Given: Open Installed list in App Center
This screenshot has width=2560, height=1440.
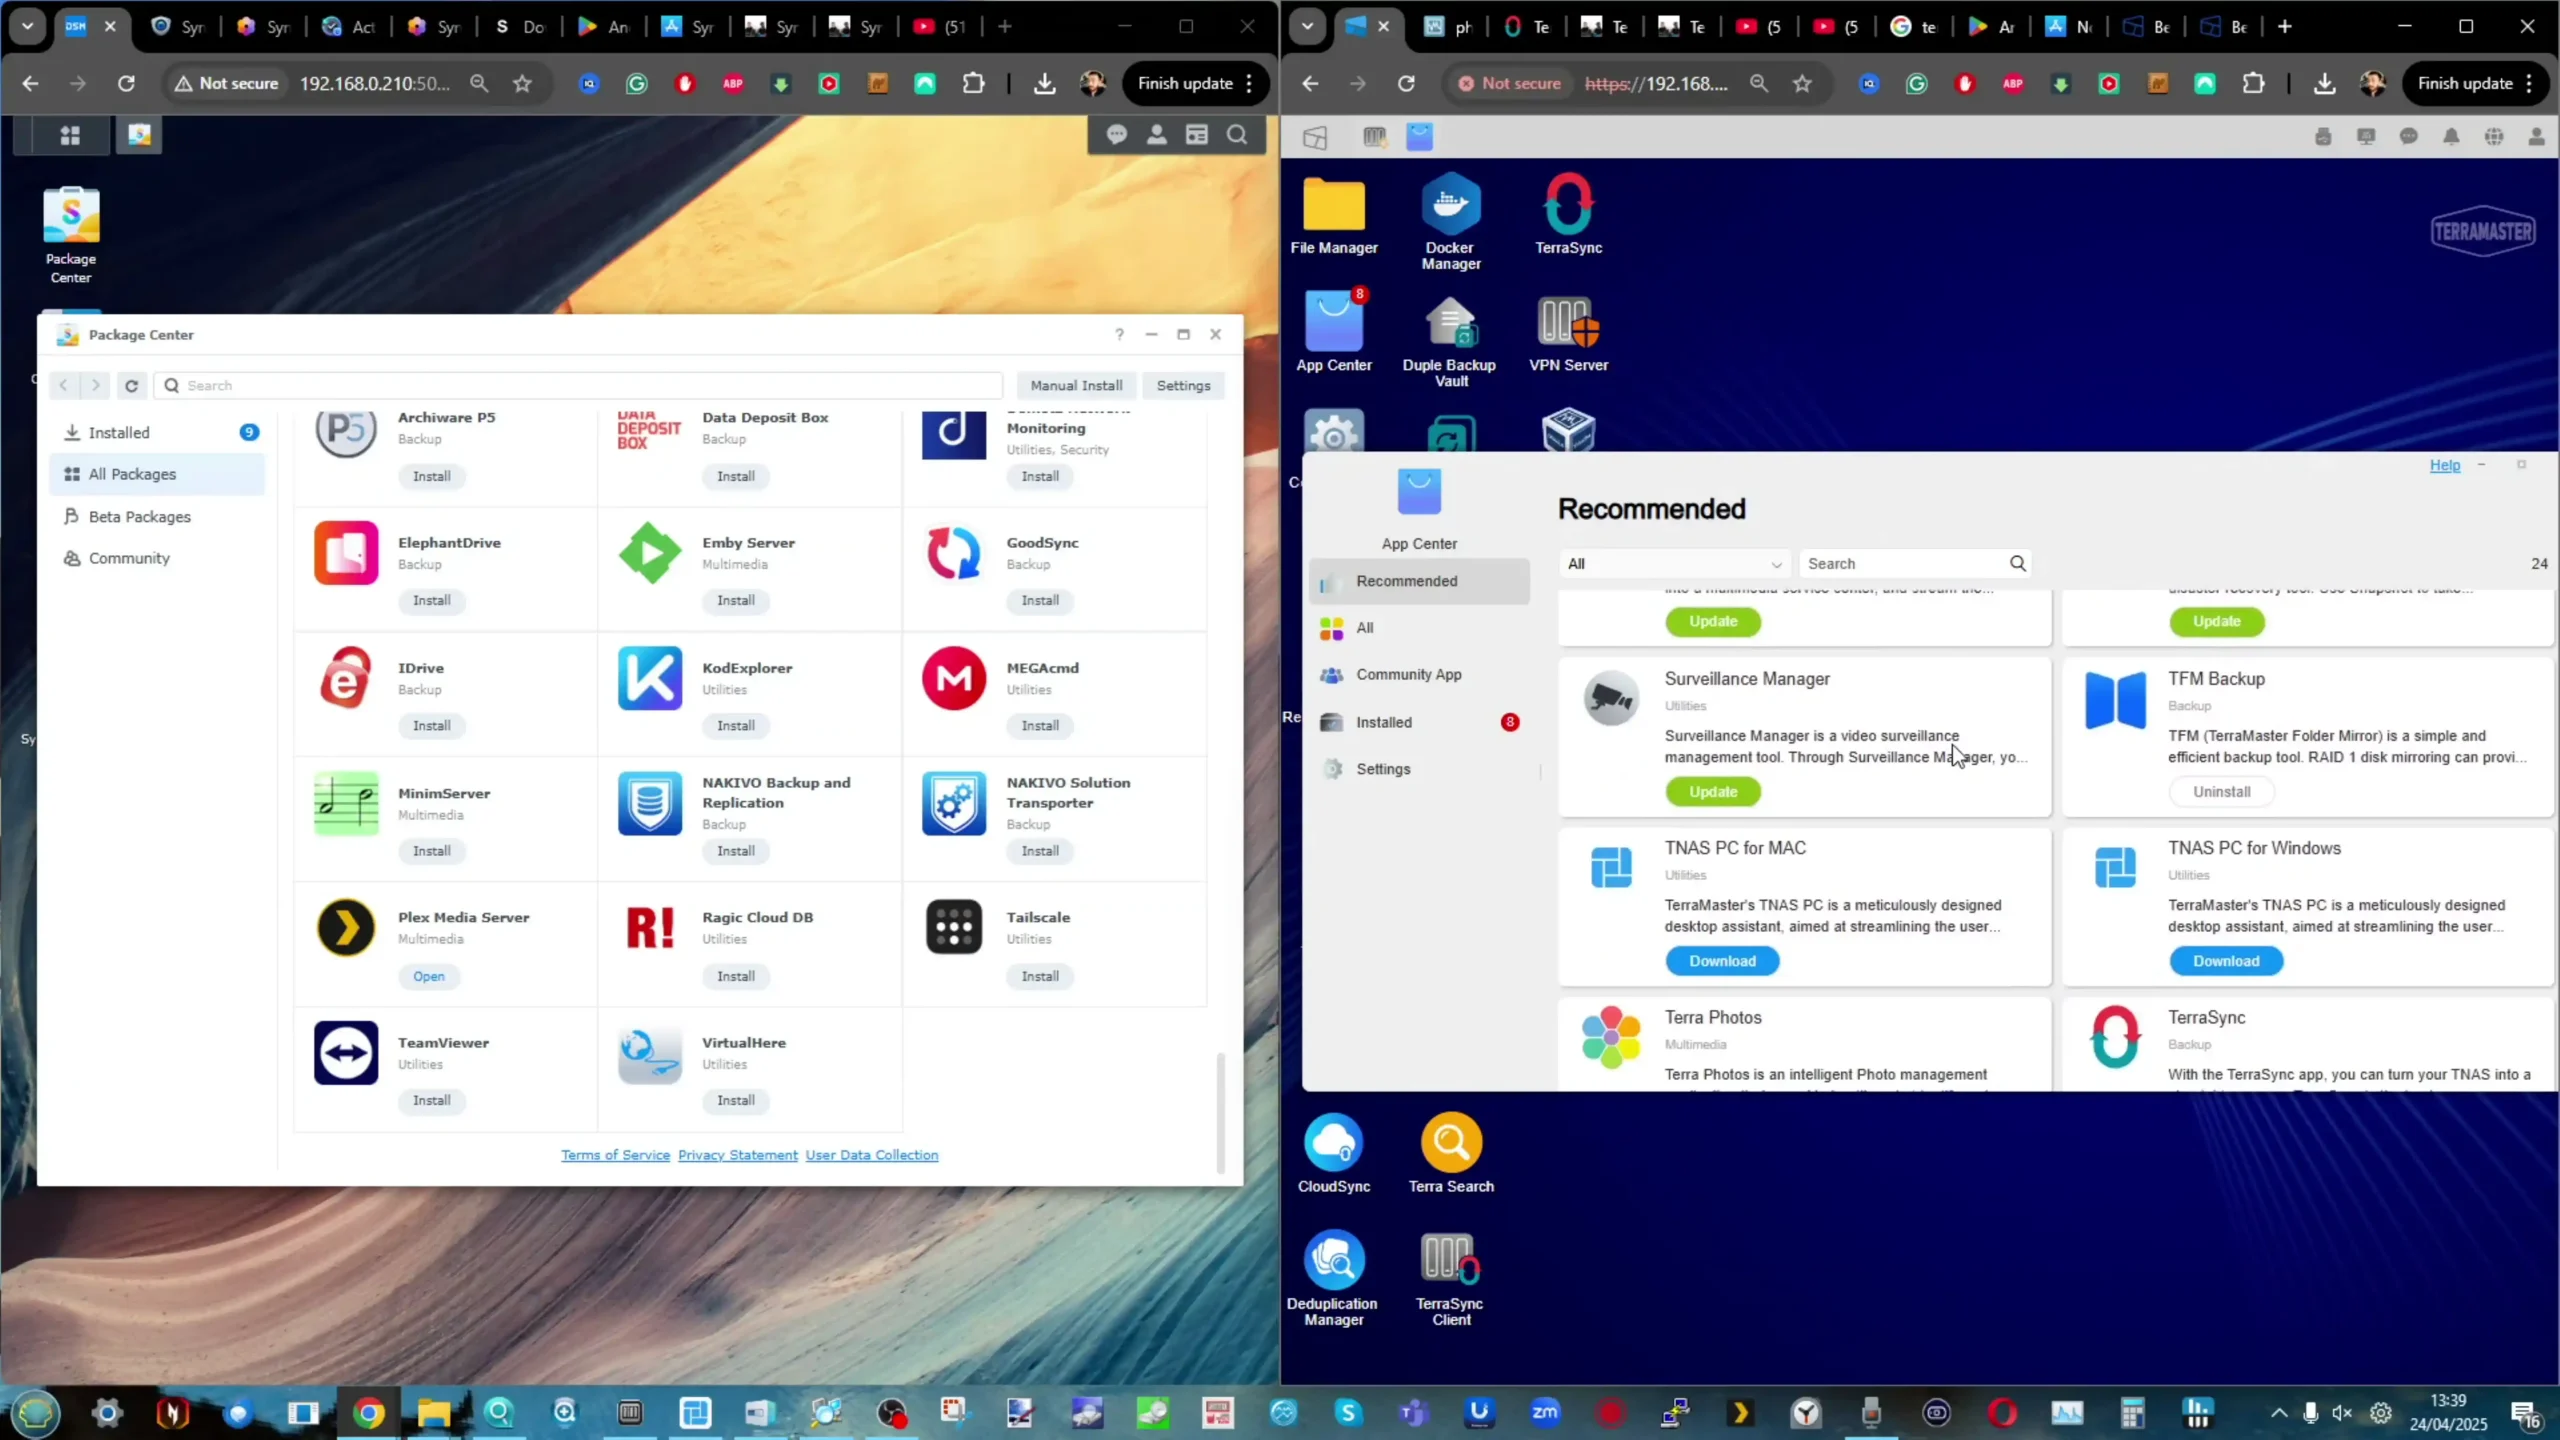Looking at the screenshot, I should click(x=1419, y=722).
